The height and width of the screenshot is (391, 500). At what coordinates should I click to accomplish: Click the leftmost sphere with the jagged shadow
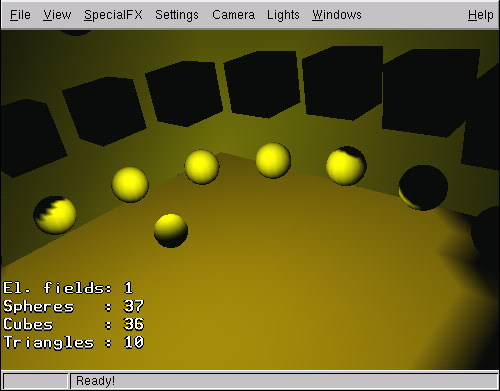point(55,215)
